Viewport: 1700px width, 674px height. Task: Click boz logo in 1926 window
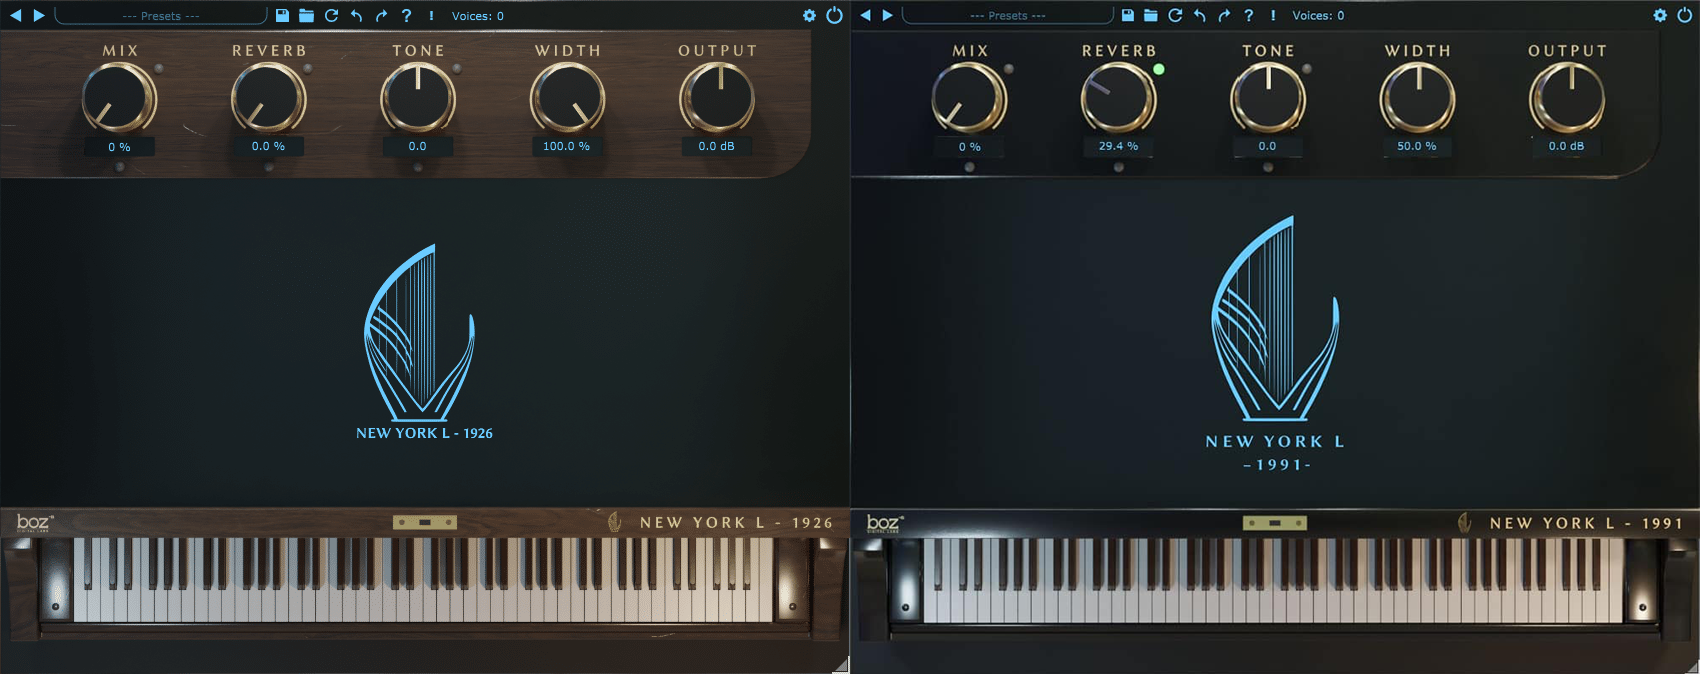click(x=34, y=522)
